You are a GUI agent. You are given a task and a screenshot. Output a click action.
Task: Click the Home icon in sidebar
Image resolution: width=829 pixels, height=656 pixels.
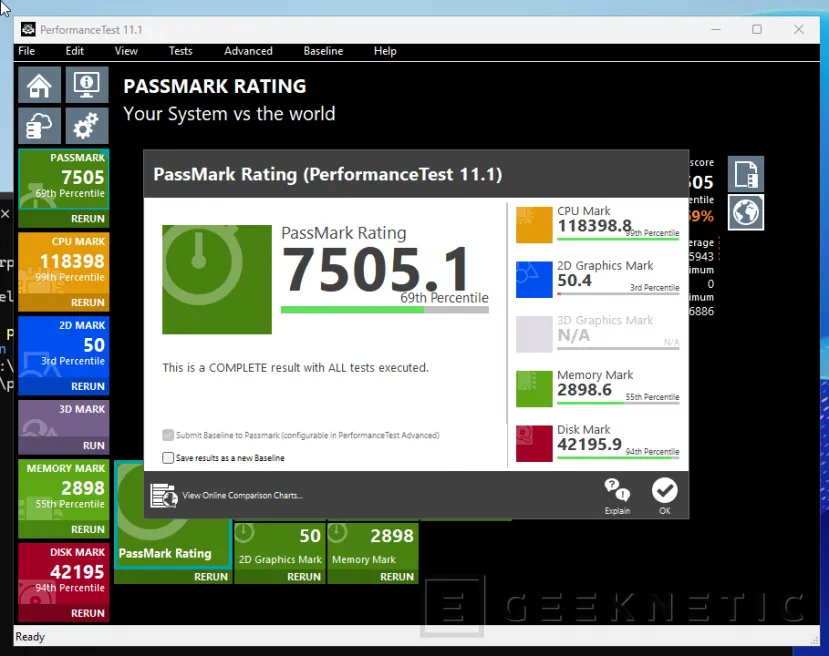point(39,85)
